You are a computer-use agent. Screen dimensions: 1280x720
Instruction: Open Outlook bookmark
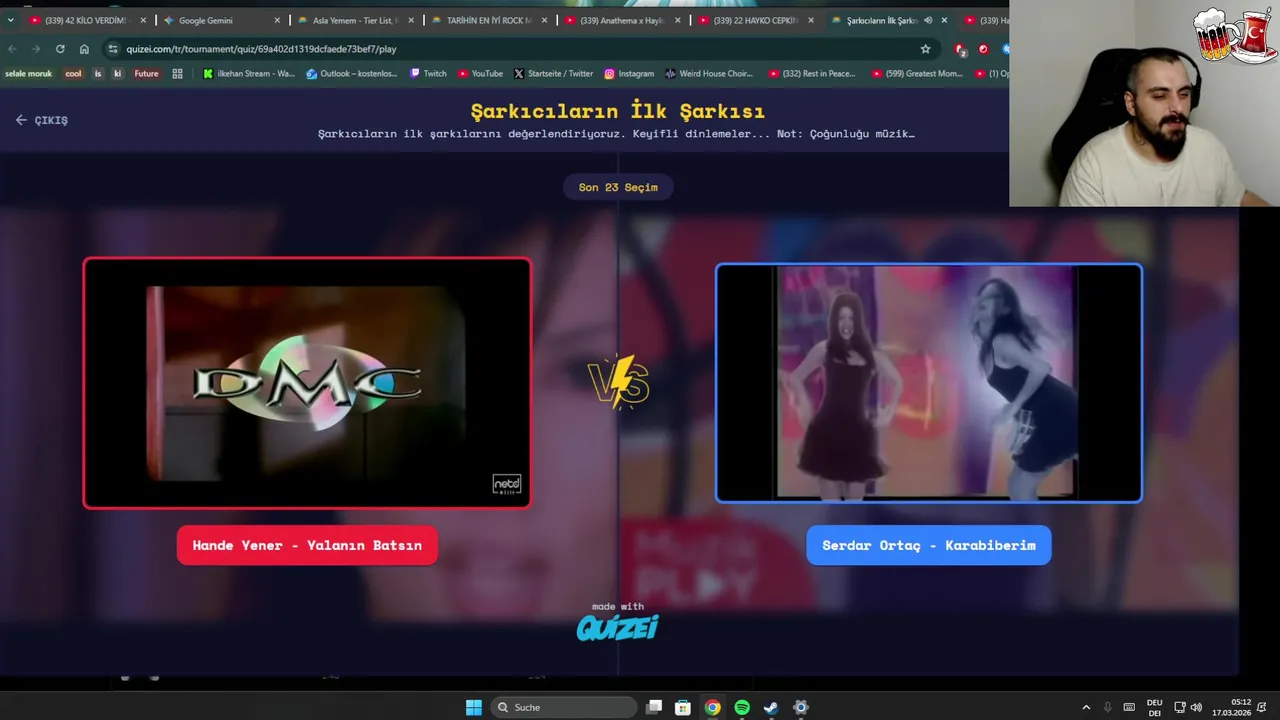pos(352,73)
